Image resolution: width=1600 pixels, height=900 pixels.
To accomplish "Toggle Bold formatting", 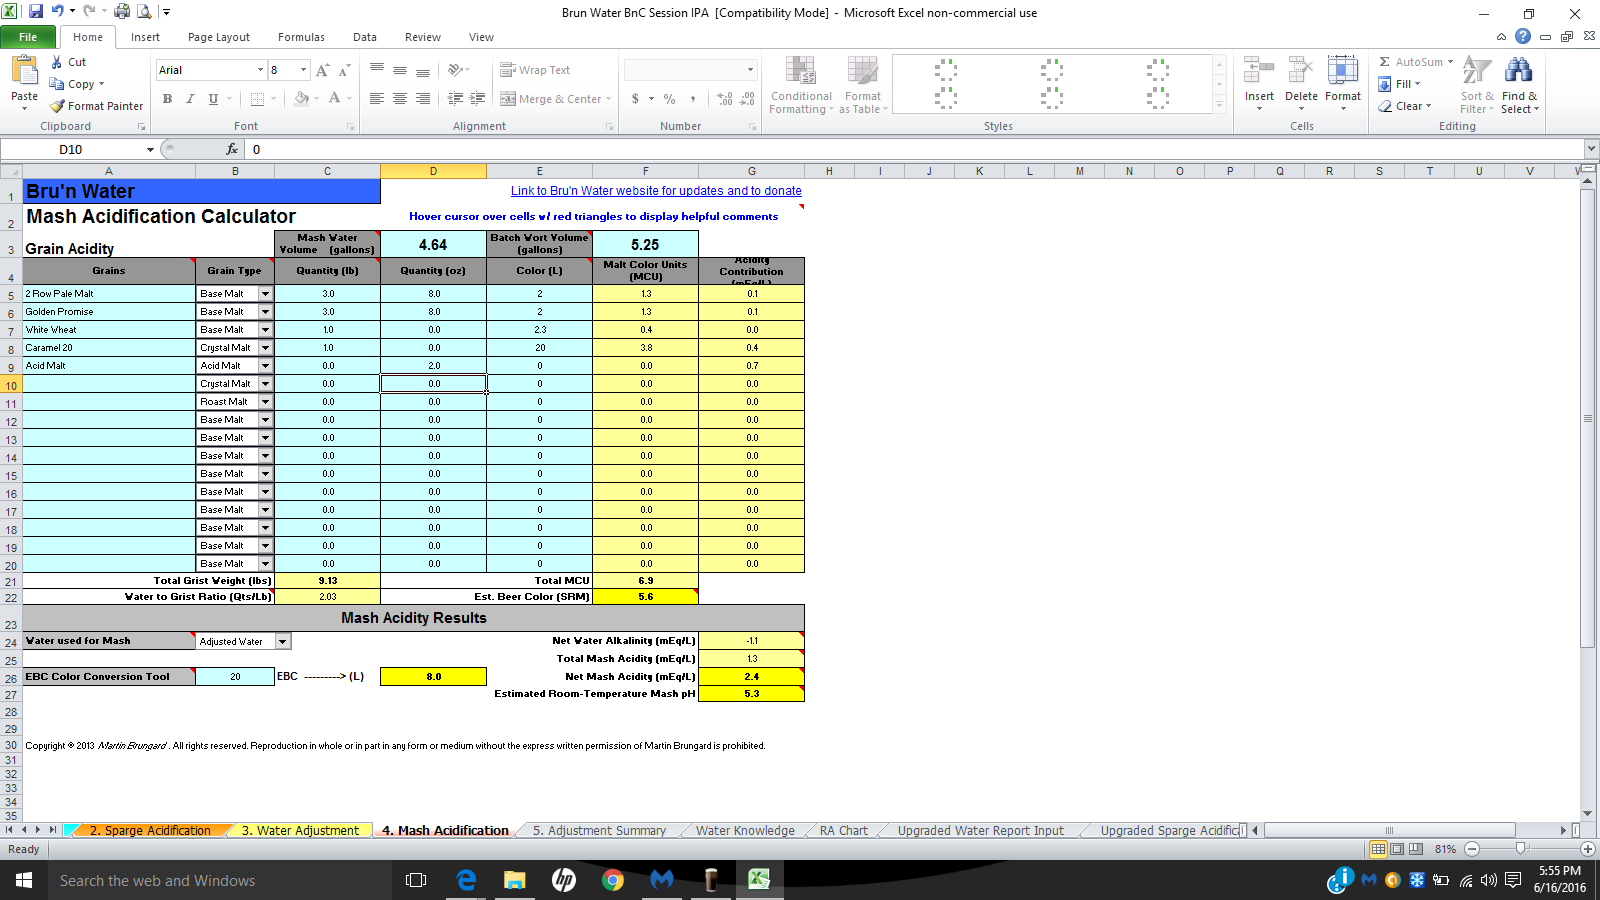I will click(x=167, y=99).
